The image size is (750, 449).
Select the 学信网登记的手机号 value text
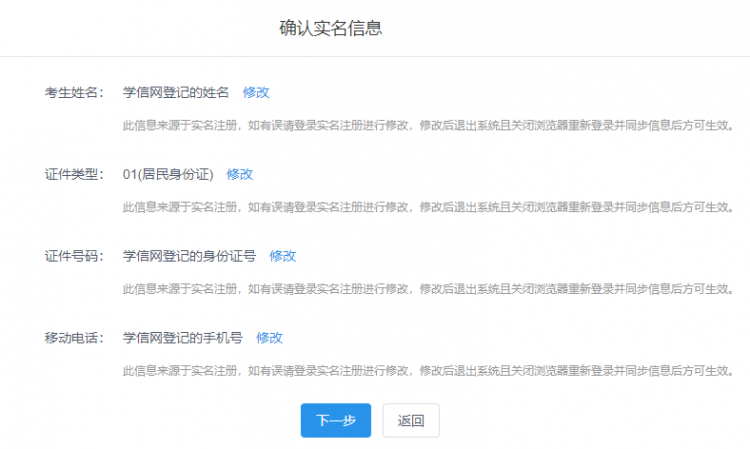(183, 338)
